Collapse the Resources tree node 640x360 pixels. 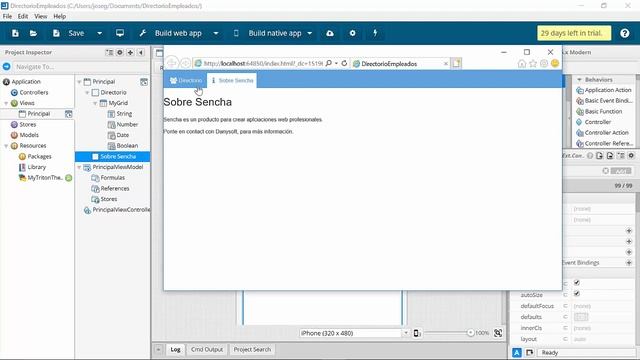tap(6, 146)
